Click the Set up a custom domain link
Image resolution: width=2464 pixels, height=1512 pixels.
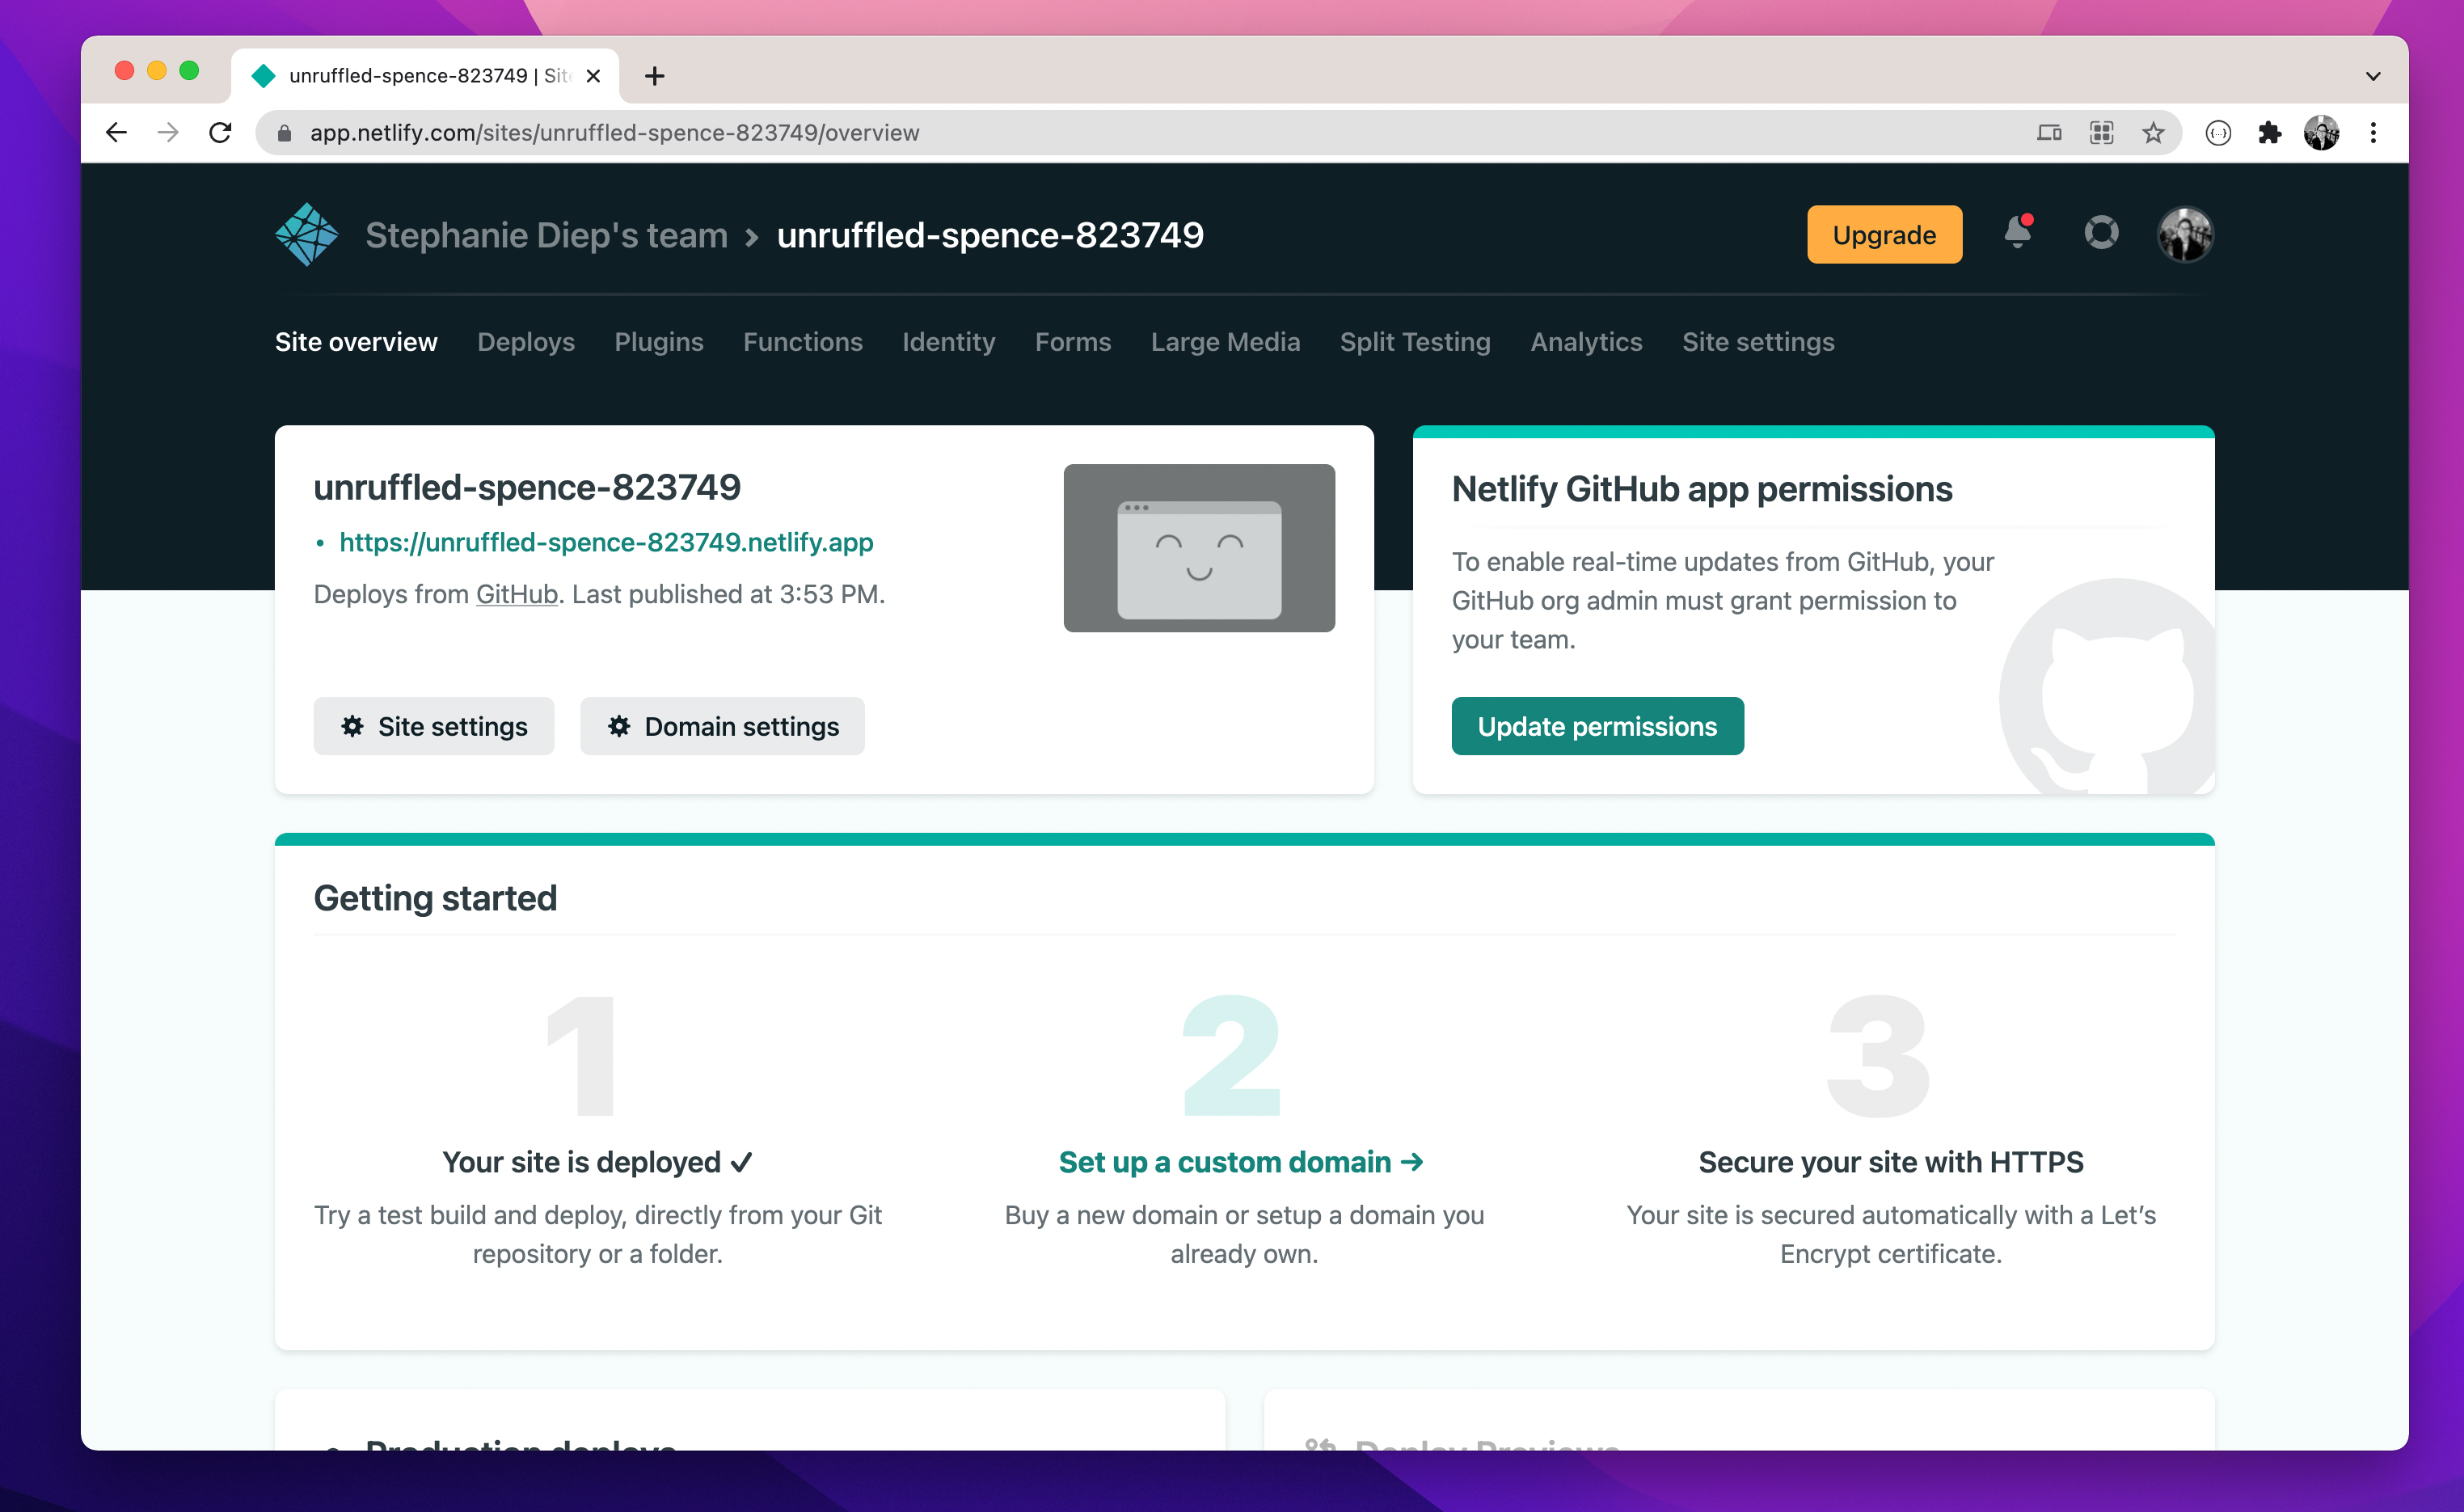(x=1240, y=1161)
